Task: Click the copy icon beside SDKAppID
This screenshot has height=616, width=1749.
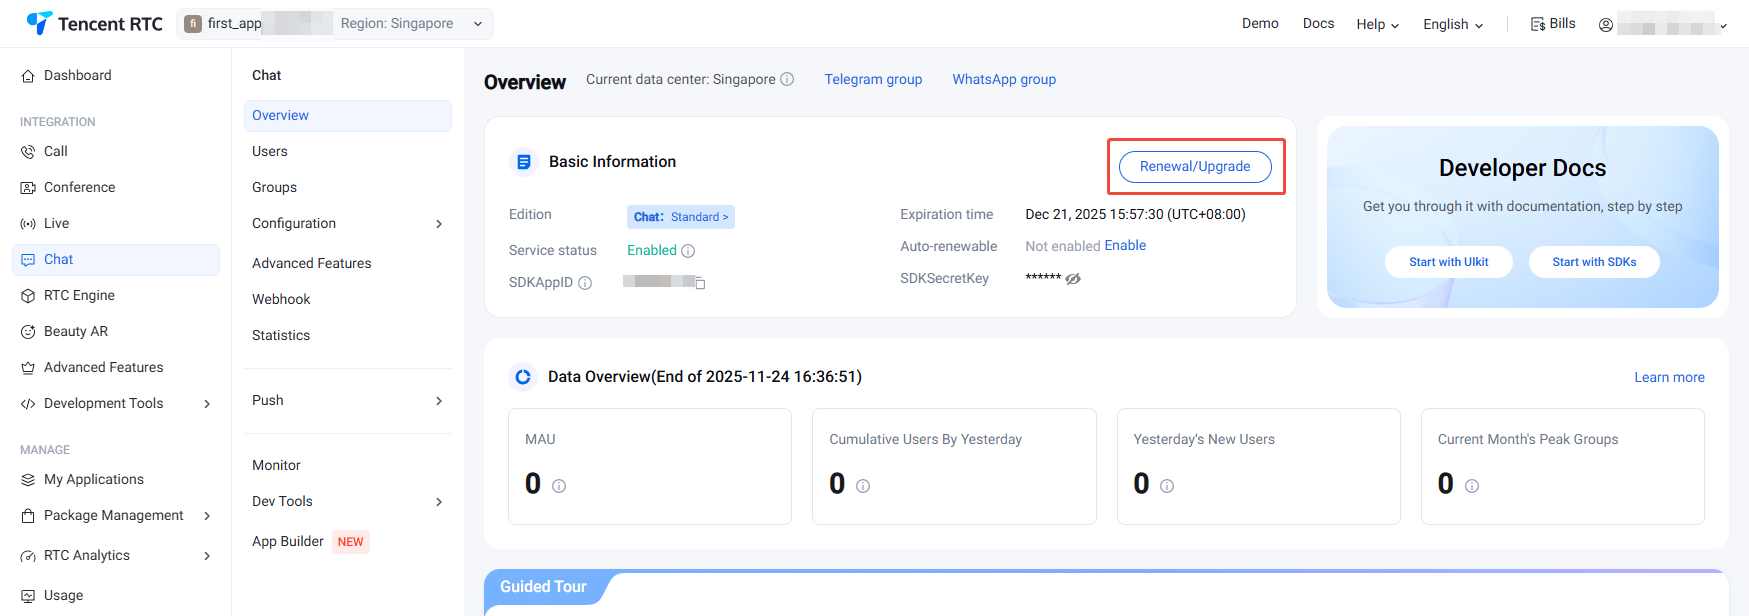Action: [700, 284]
